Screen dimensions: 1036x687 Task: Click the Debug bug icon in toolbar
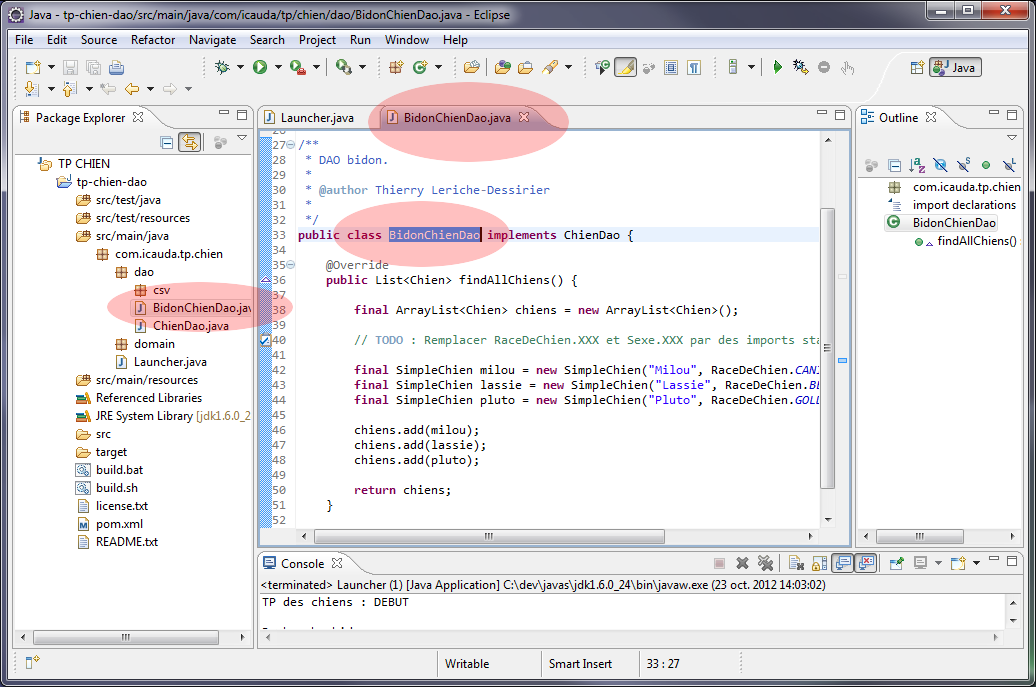221,67
